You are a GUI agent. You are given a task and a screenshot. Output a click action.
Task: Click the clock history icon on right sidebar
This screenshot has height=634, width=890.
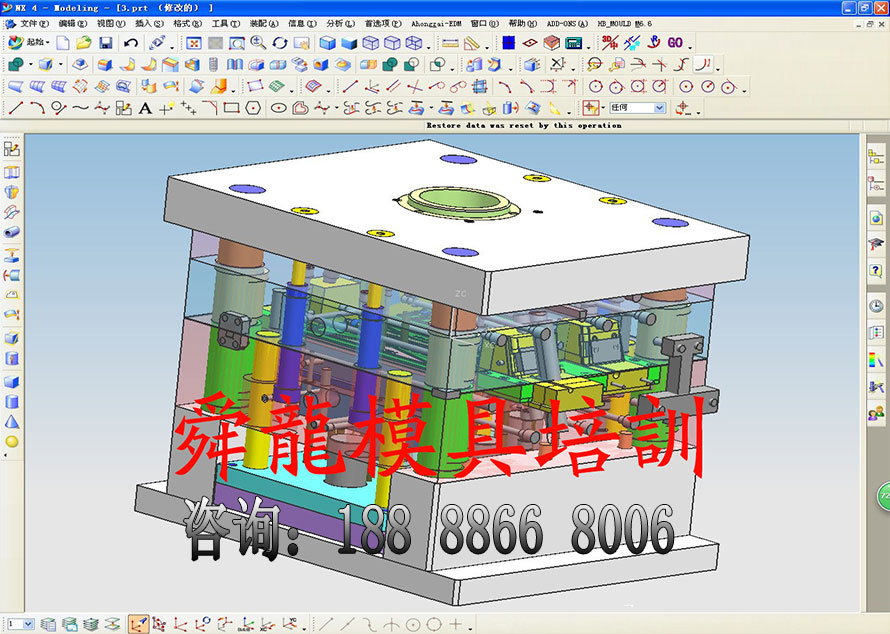tap(876, 306)
